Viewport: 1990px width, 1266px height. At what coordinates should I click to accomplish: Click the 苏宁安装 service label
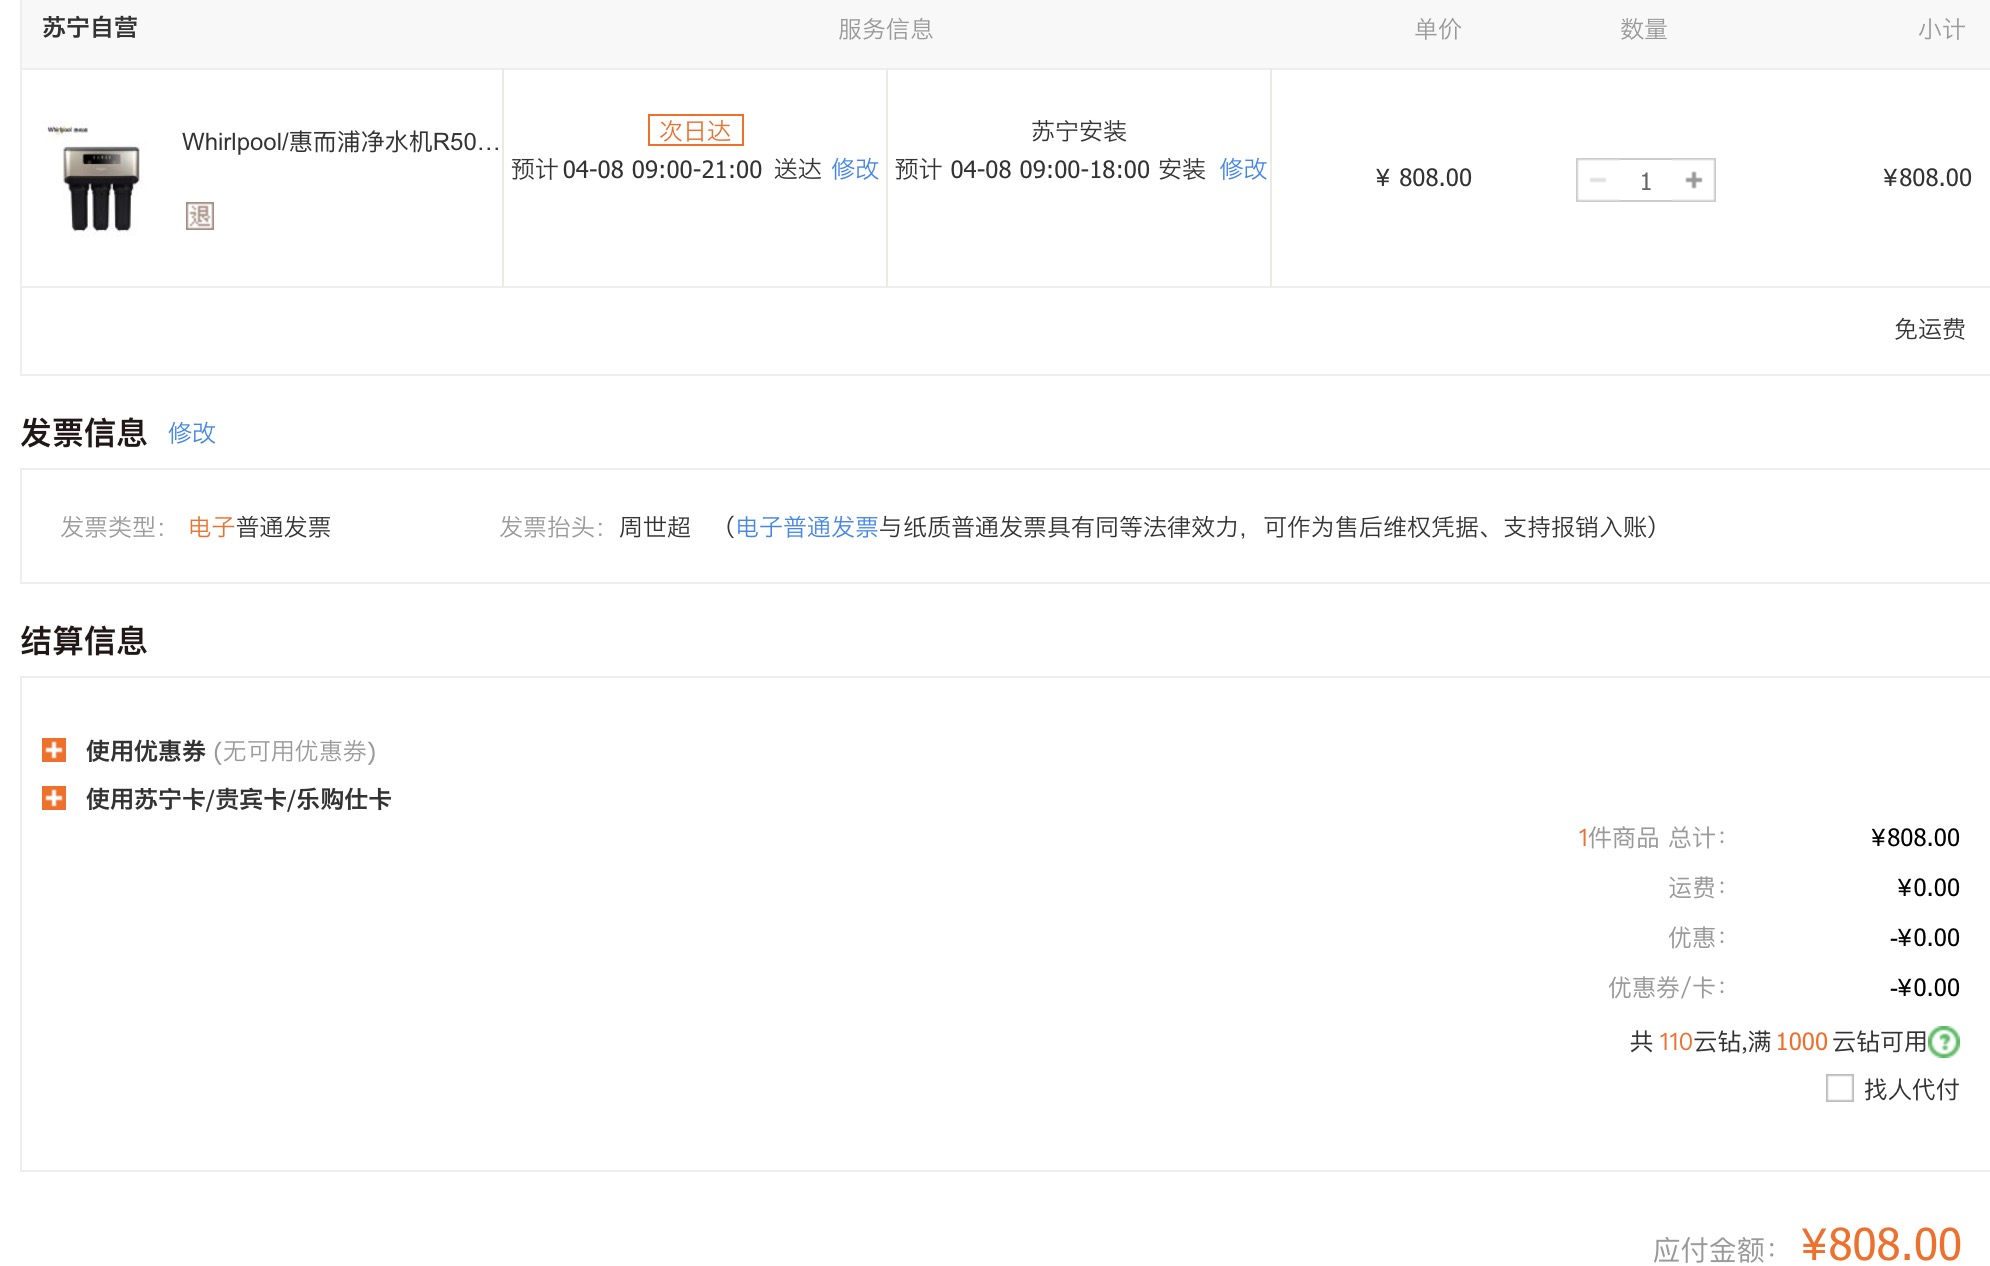pos(1079,131)
